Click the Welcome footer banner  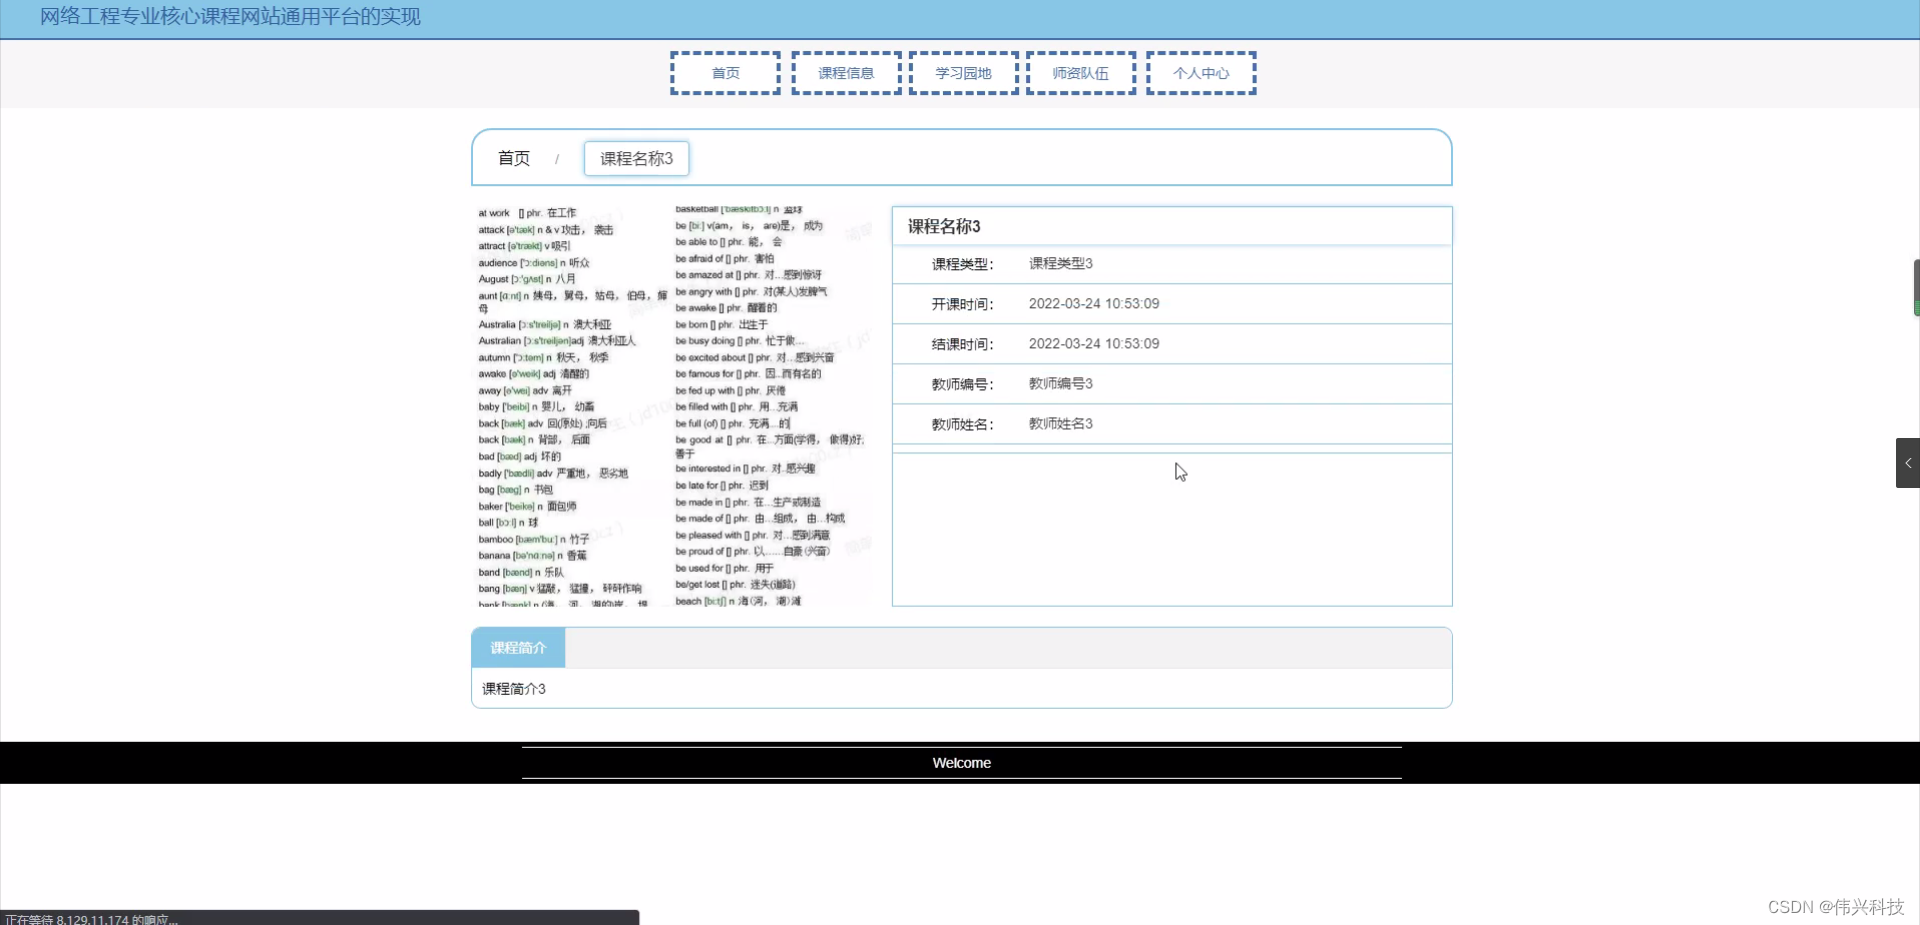(x=960, y=762)
